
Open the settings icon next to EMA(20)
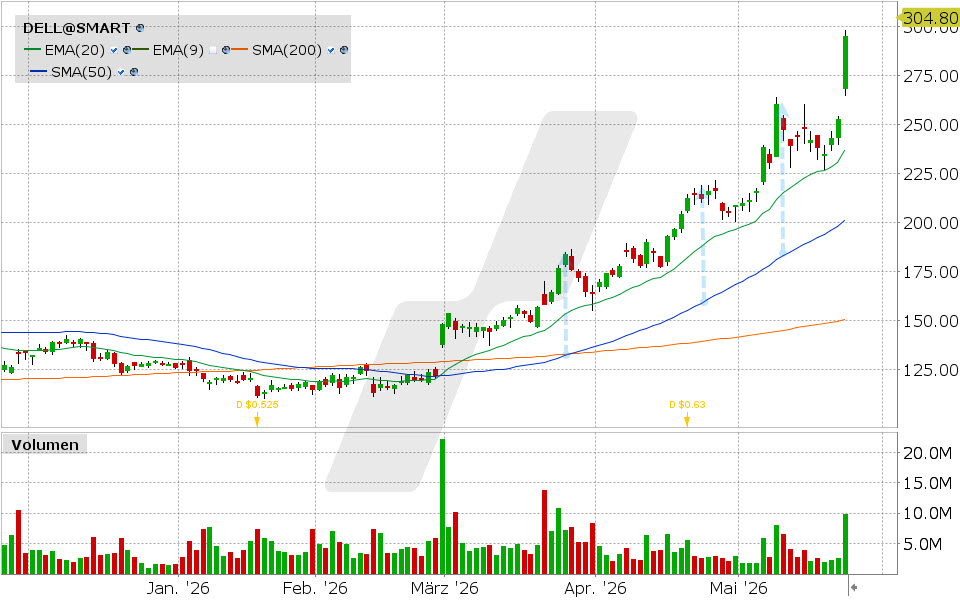pyautogui.click(x=127, y=50)
